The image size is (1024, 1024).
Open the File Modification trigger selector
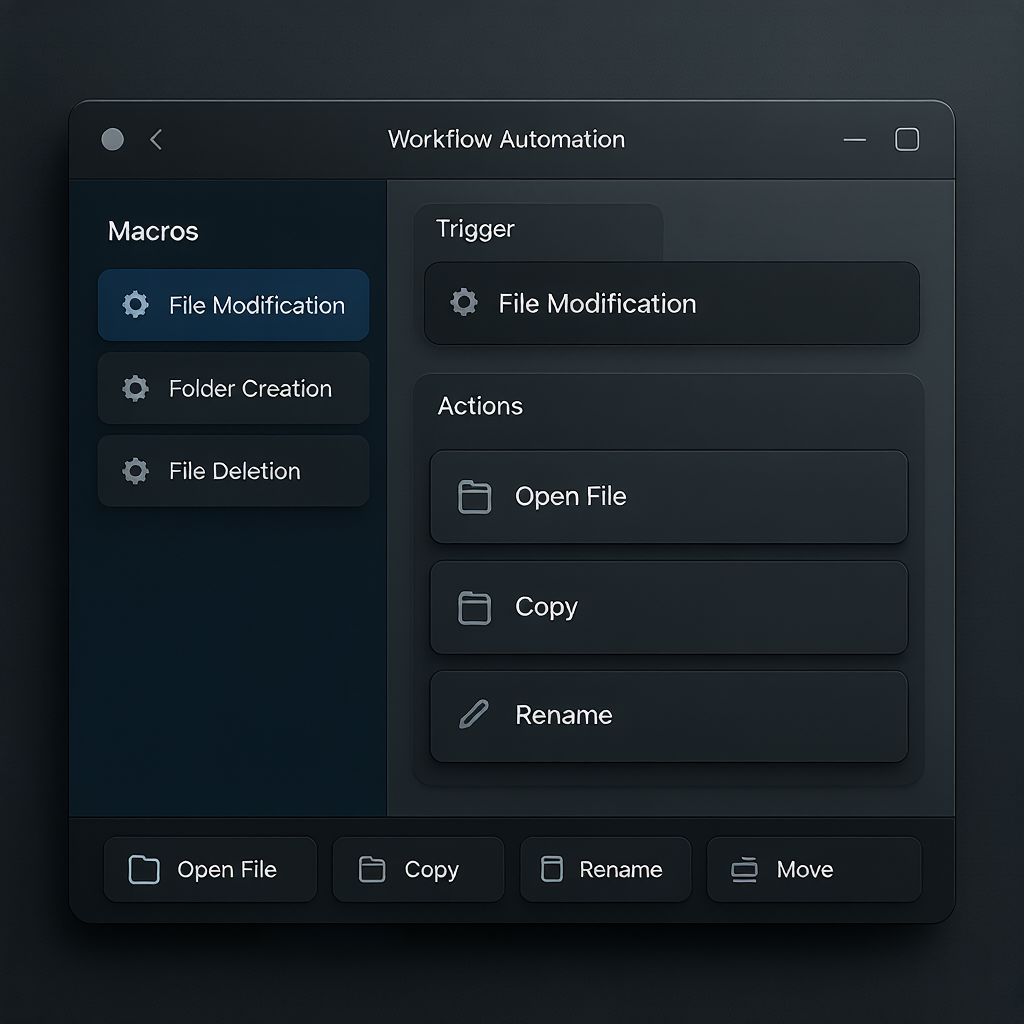coord(672,303)
